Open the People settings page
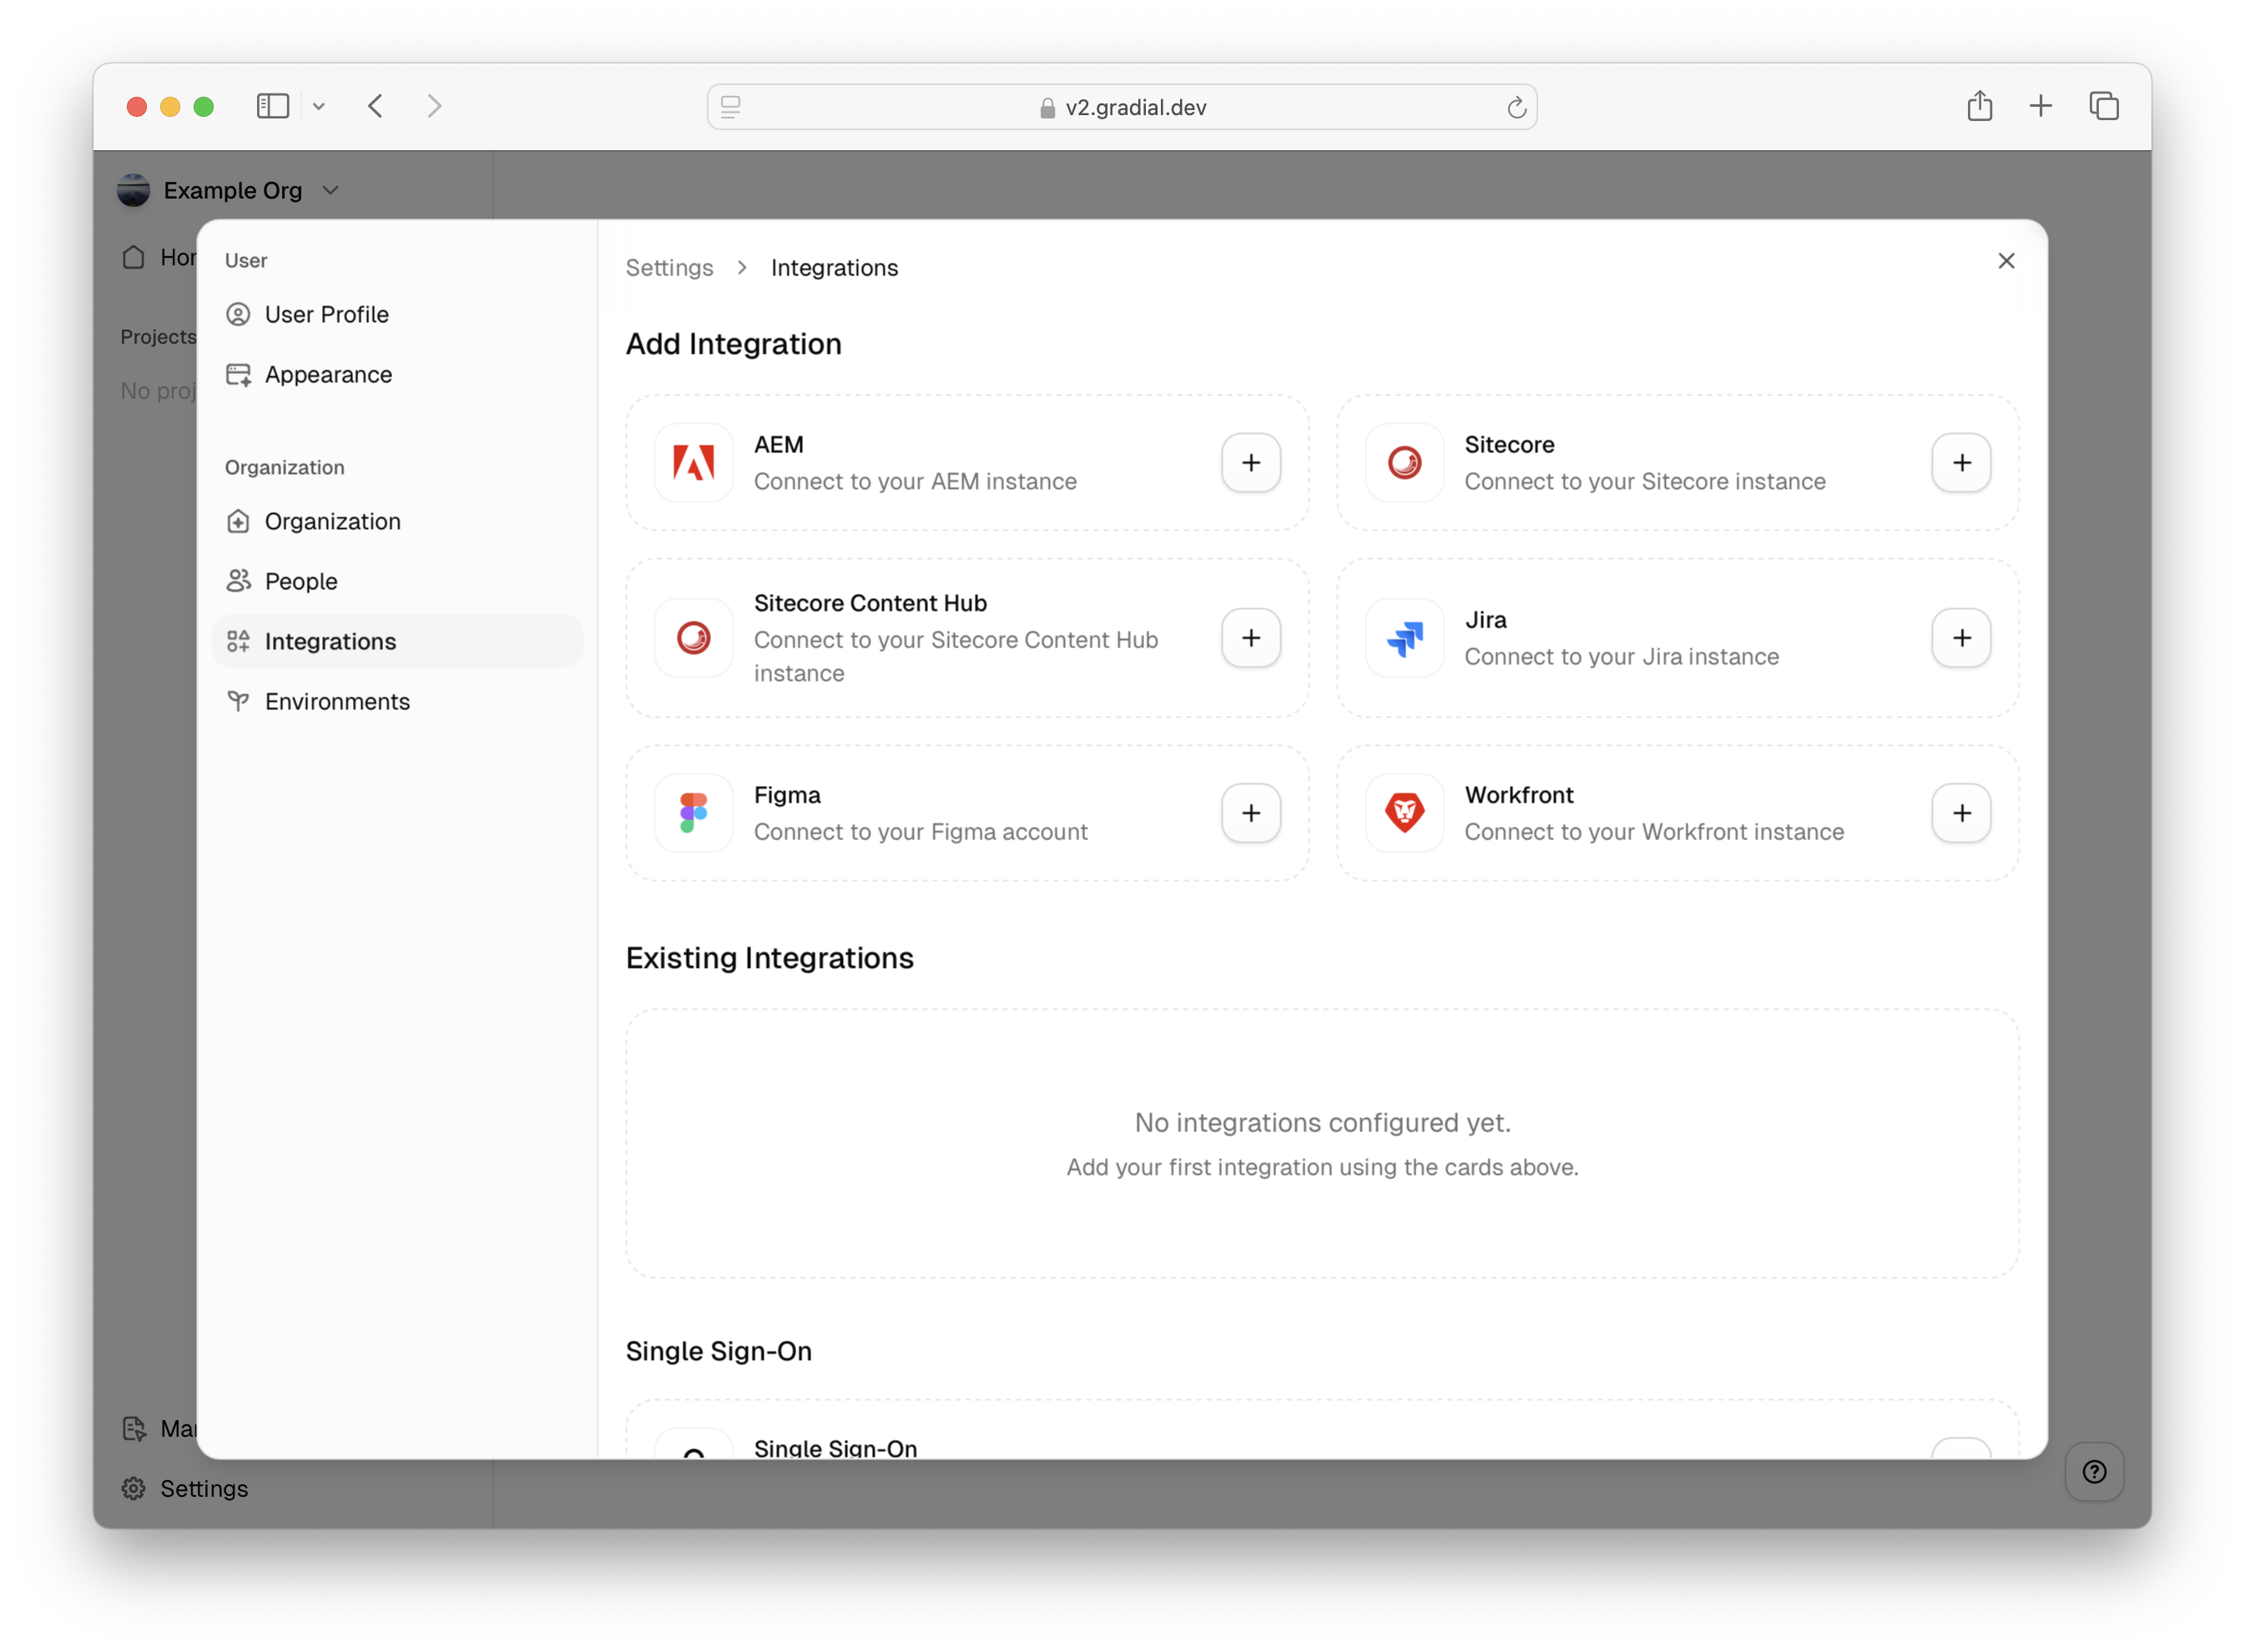 [x=301, y=582]
